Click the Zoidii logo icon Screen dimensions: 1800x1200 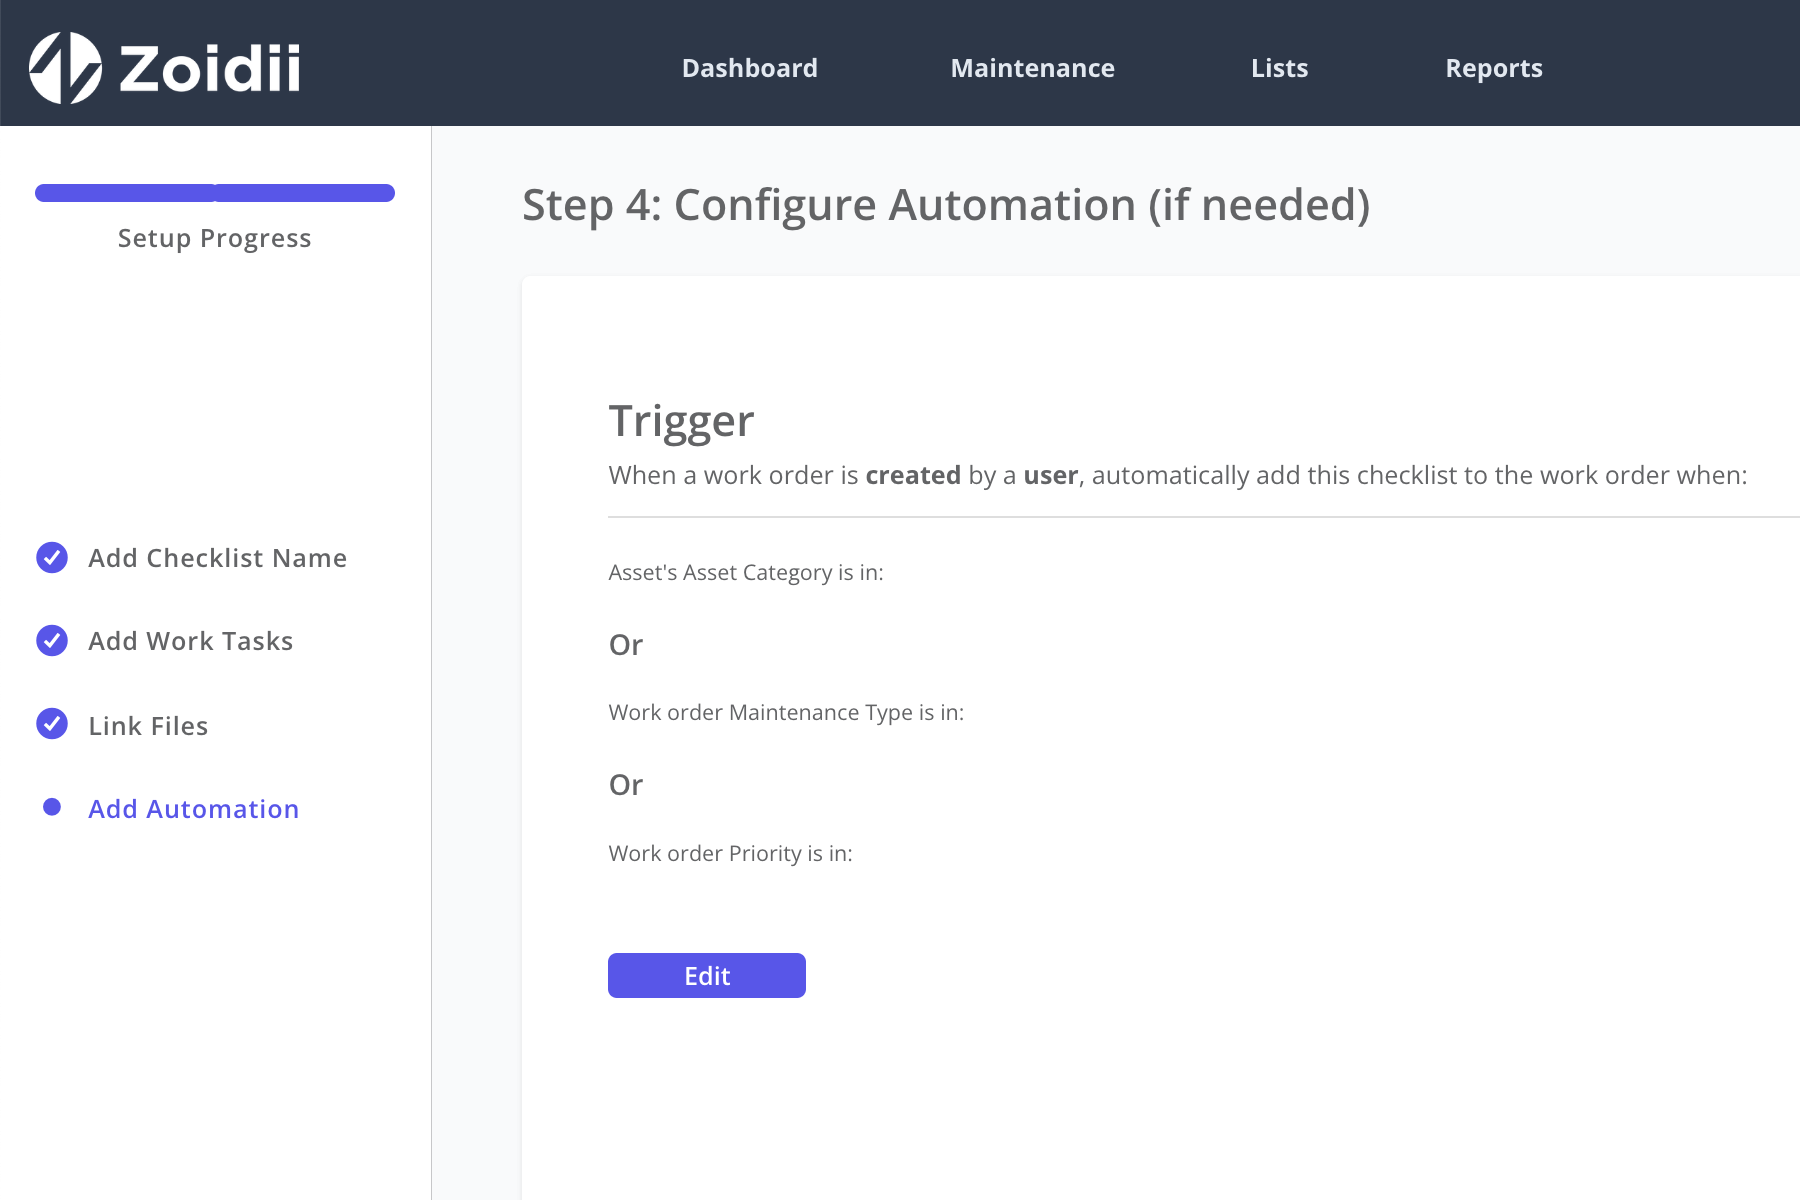(65, 68)
